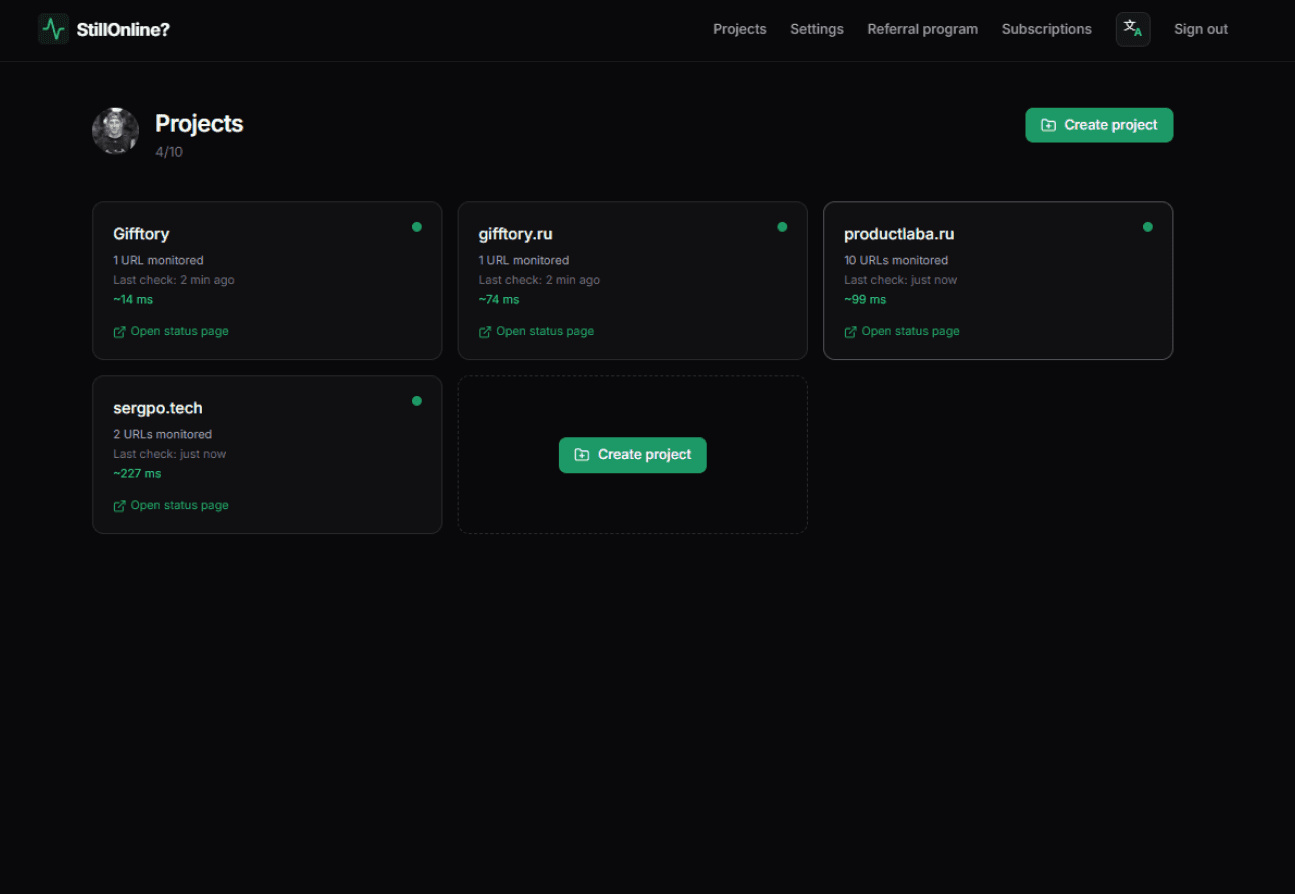This screenshot has width=1295, height=894.
Task: Click external-link icon on Gifftory status link
Action: (120, 332)
